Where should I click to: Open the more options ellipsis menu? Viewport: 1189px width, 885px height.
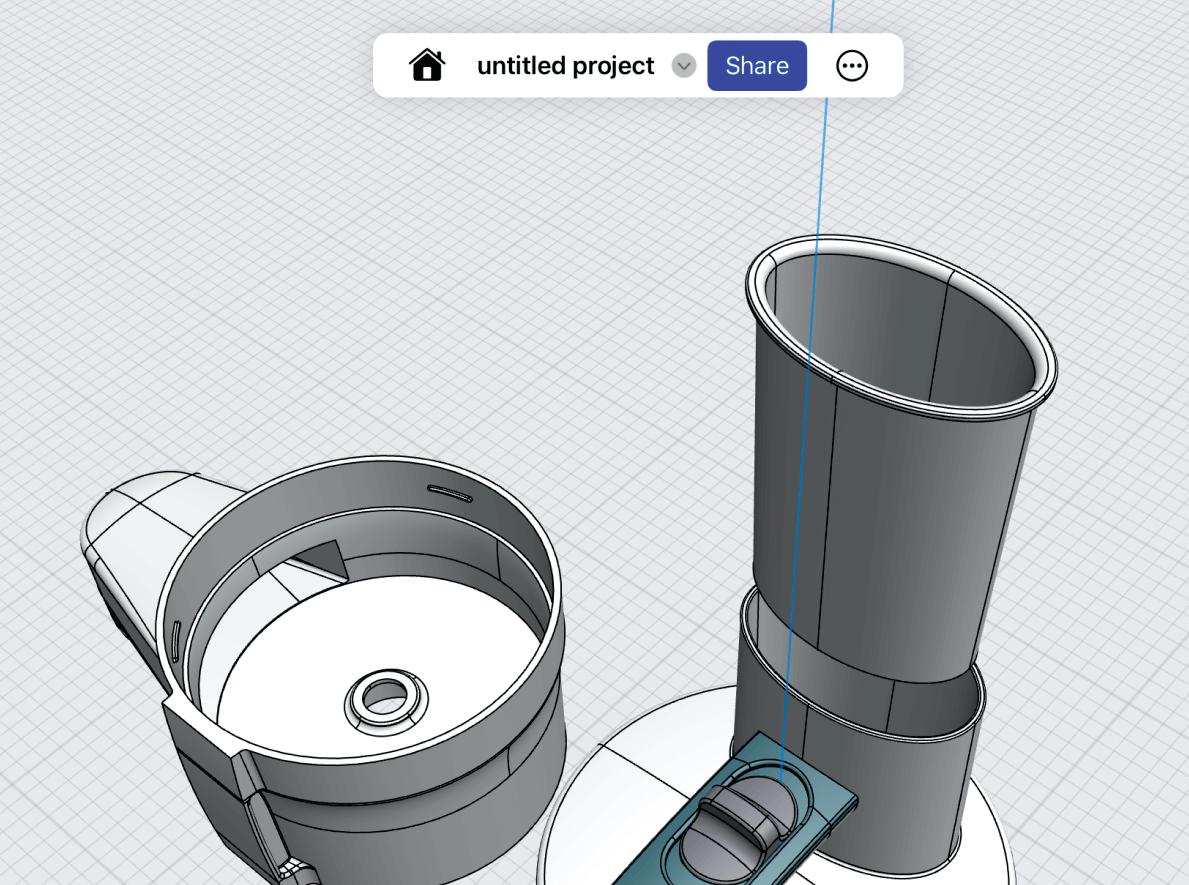[852, 66]
